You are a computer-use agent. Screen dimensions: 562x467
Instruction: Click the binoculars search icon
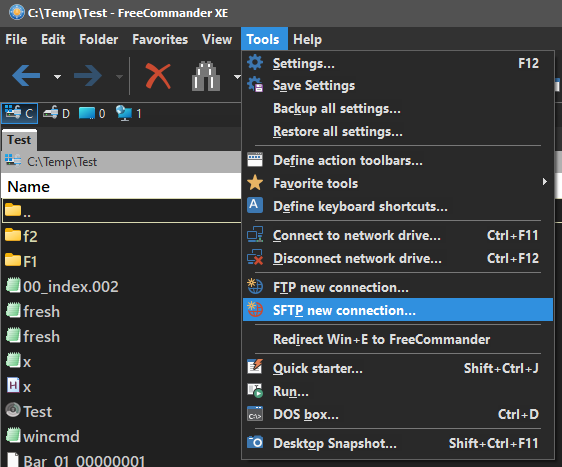click(x=206, y=76)
